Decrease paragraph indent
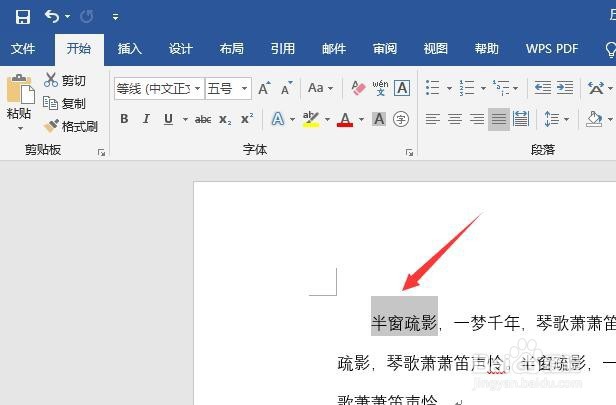 click(x=543, y=88)
